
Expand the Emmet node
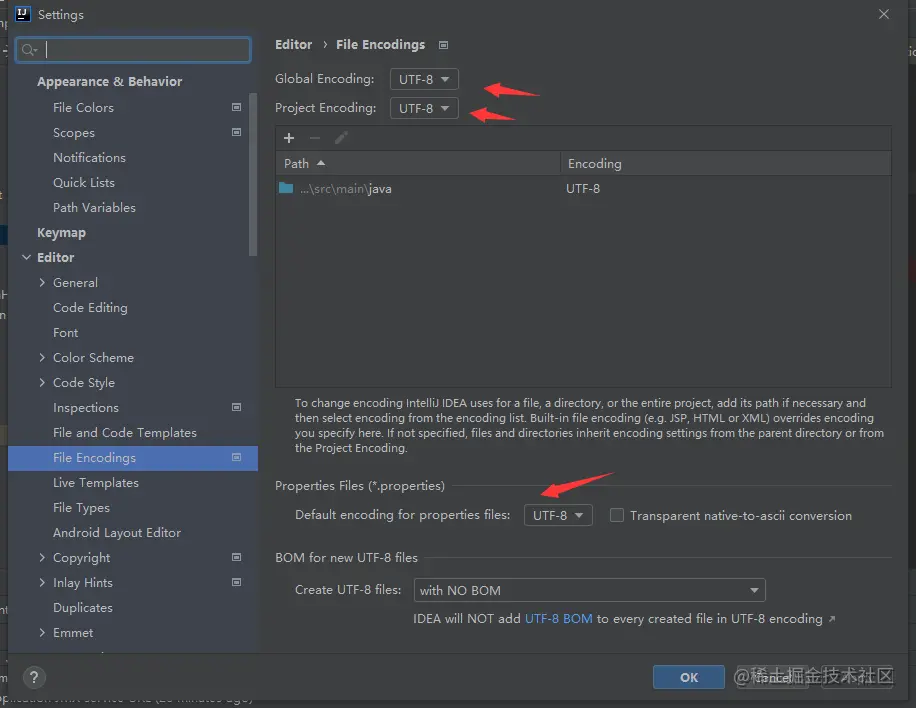click(42, 632)
